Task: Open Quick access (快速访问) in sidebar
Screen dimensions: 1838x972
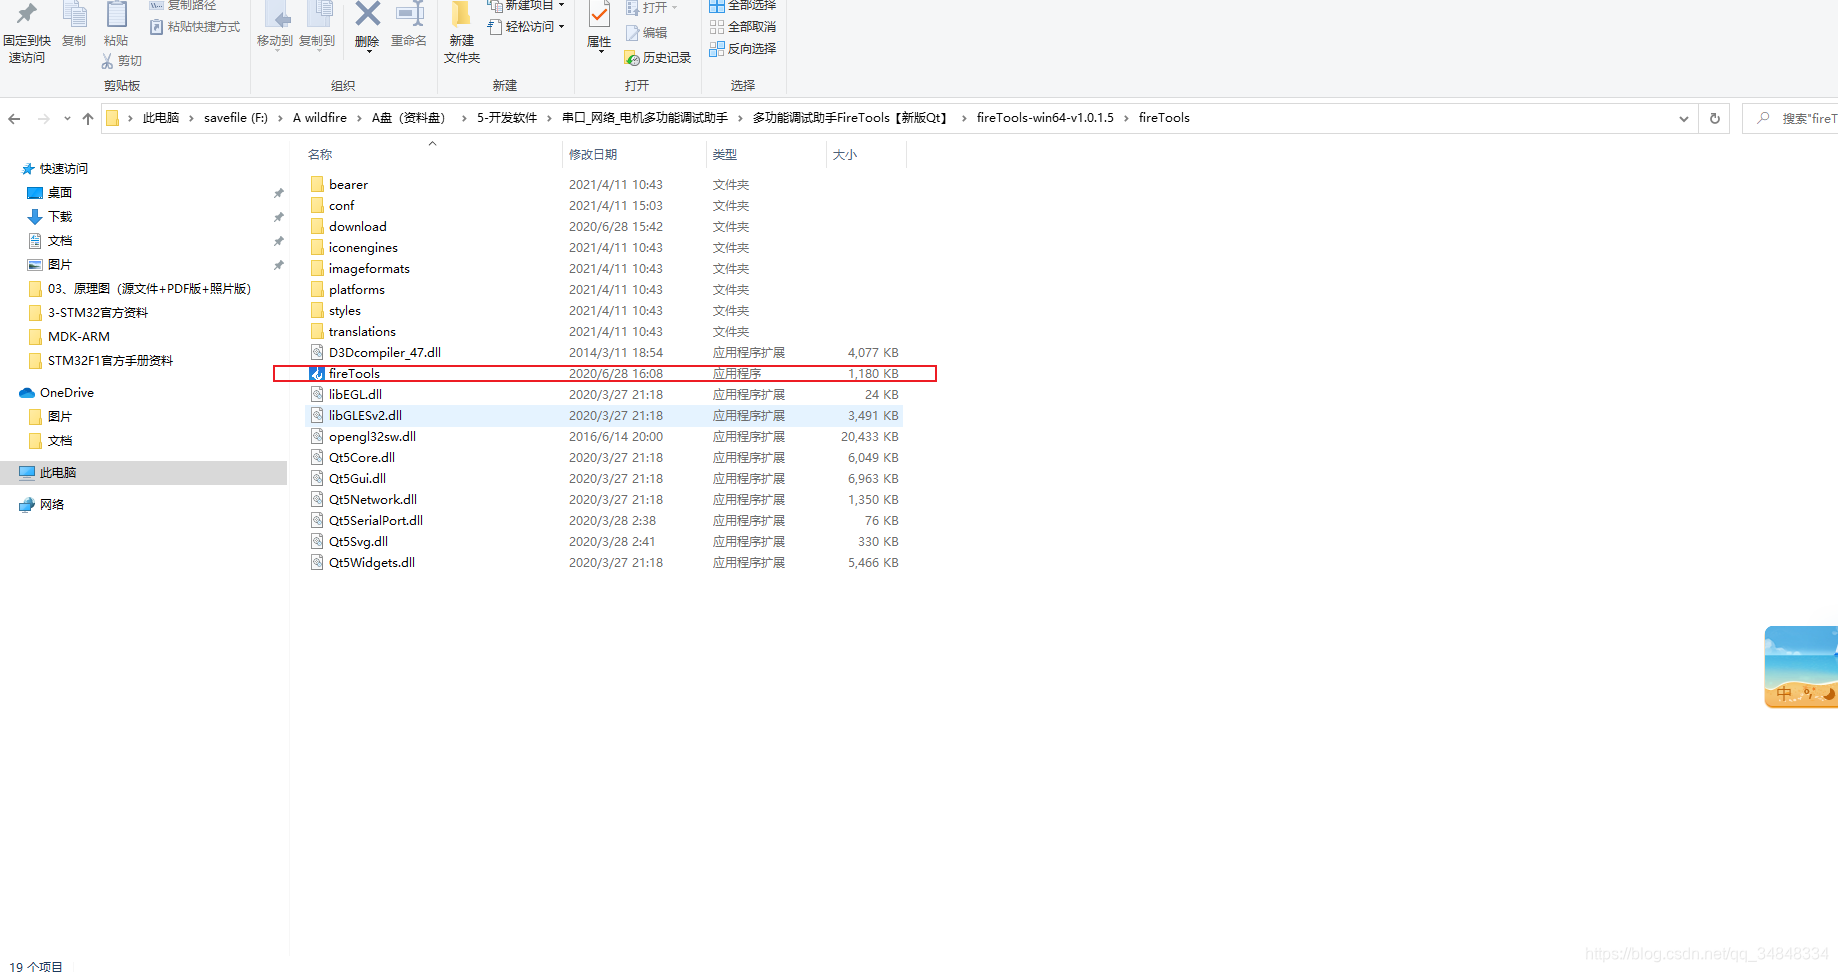Action: (63, 169)
